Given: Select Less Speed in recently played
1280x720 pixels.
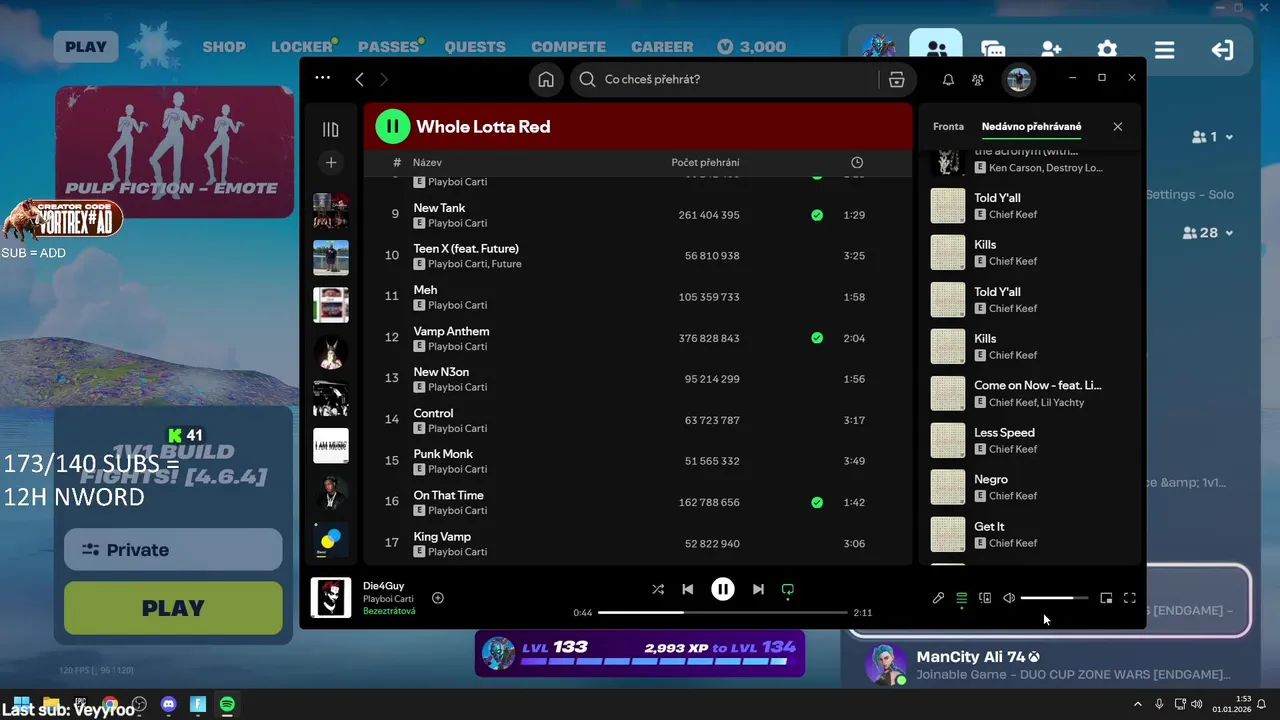Looking at the screenshot, I should click(x=1030, y=440).
